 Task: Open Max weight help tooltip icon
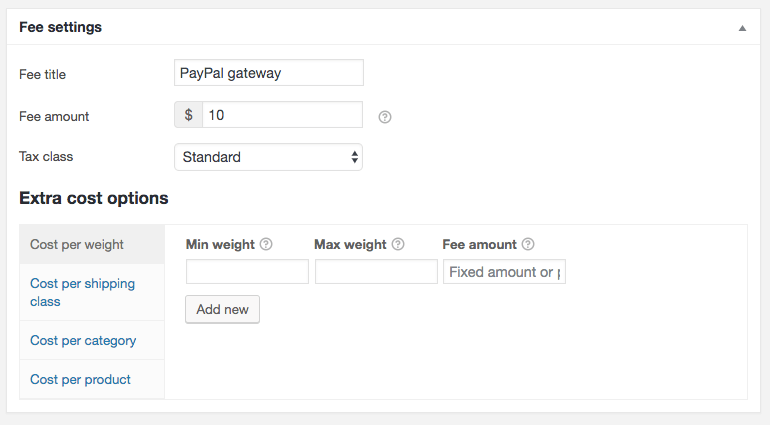pyautogui.click(x=398, y=244)
